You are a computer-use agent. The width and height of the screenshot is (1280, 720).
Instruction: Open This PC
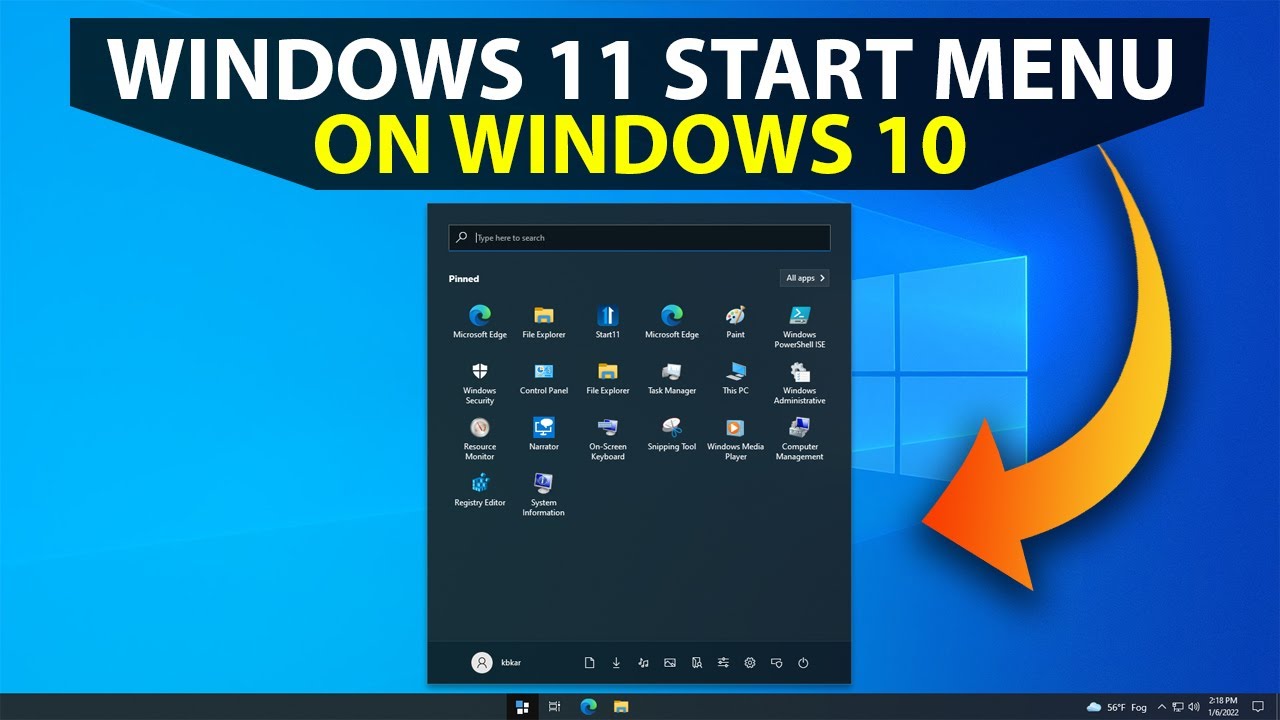click(x=735, y=378)
